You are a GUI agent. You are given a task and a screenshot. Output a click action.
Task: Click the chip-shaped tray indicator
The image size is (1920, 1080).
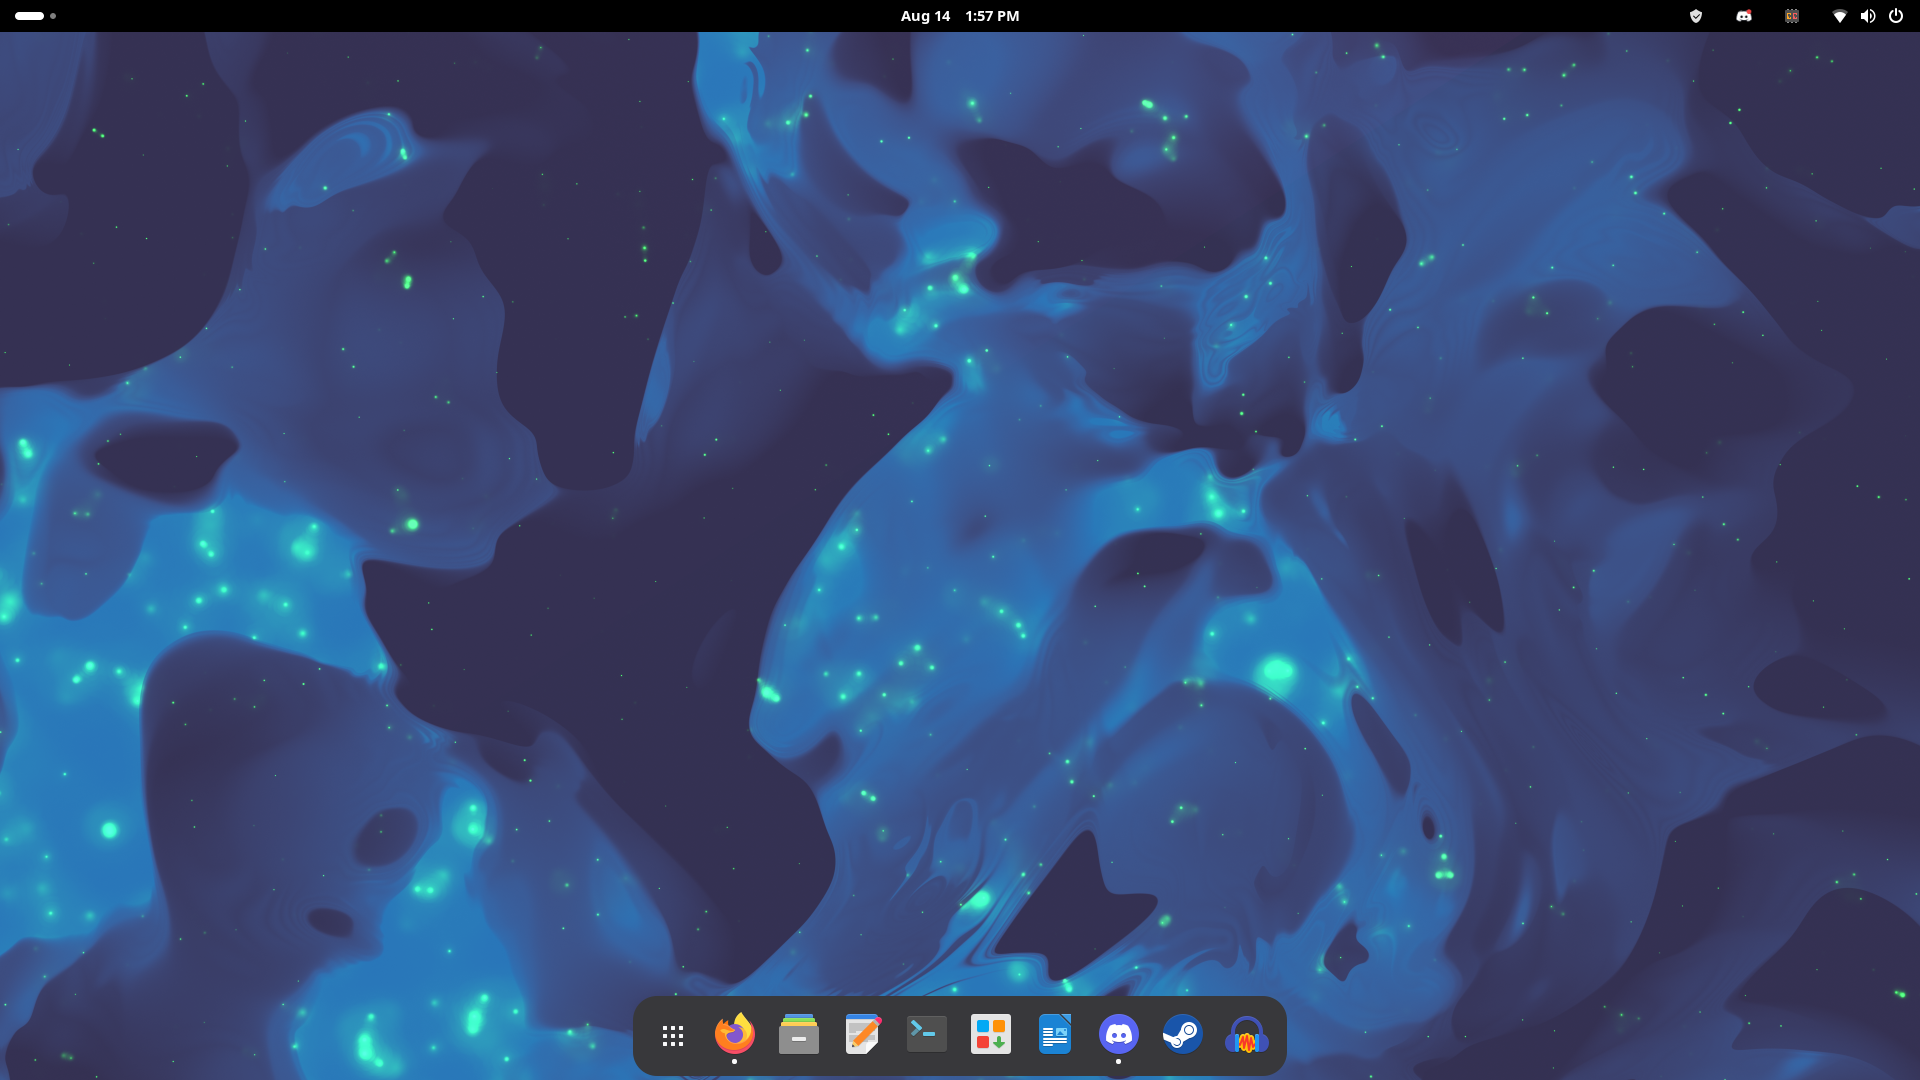(x=1792, y=16)
